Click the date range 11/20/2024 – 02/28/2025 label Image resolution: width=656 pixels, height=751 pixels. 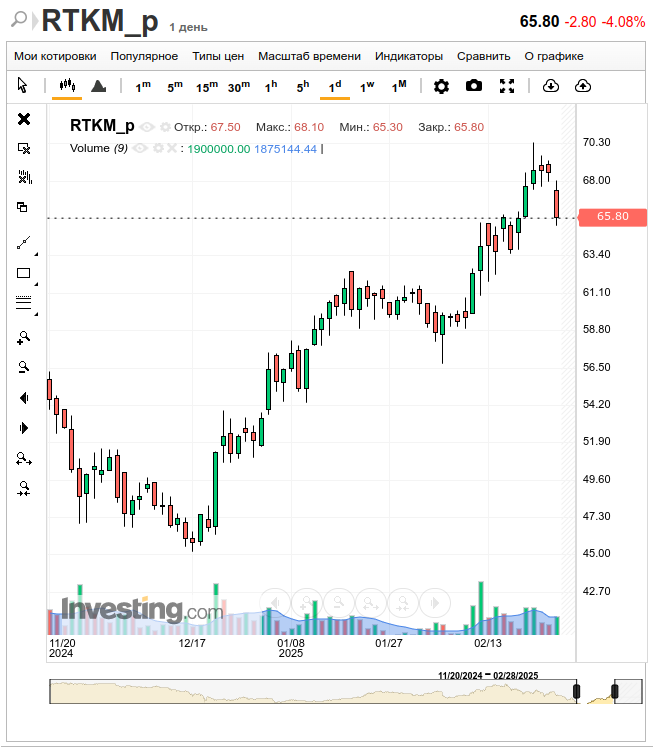(488, 675)
